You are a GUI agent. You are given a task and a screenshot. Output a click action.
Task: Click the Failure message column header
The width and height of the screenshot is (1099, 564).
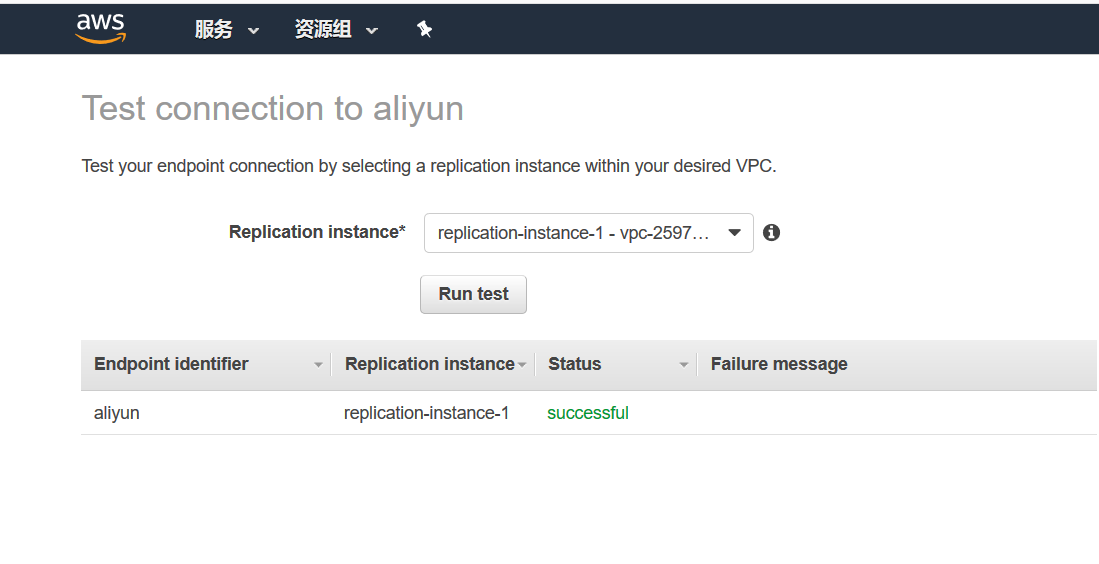click(779, 364)
